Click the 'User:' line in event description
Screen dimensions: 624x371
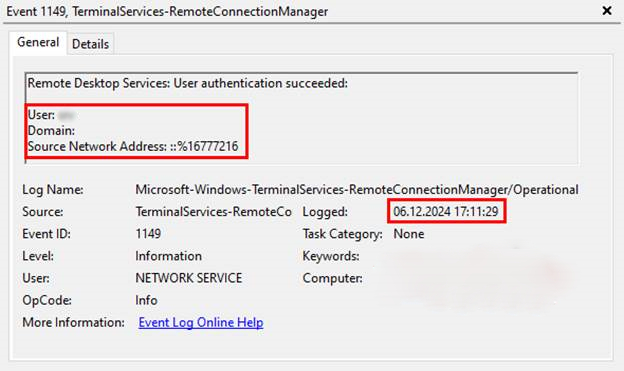pos(51,115)
